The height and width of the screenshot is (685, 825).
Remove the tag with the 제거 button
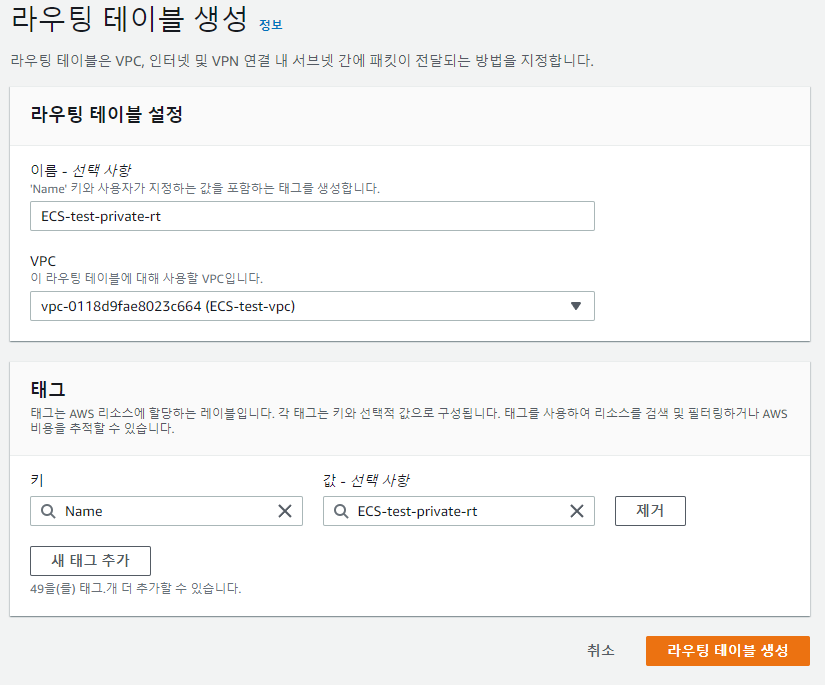(650, 511)
